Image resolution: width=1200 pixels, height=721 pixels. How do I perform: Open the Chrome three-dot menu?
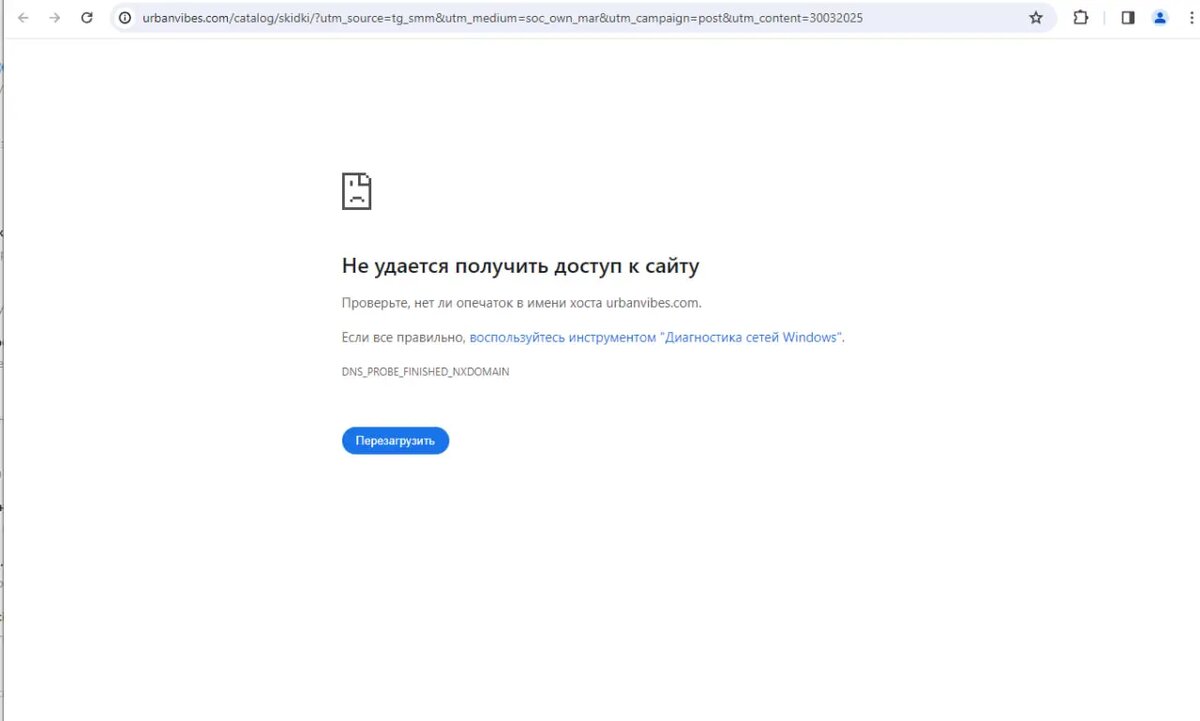(1192, 18)
